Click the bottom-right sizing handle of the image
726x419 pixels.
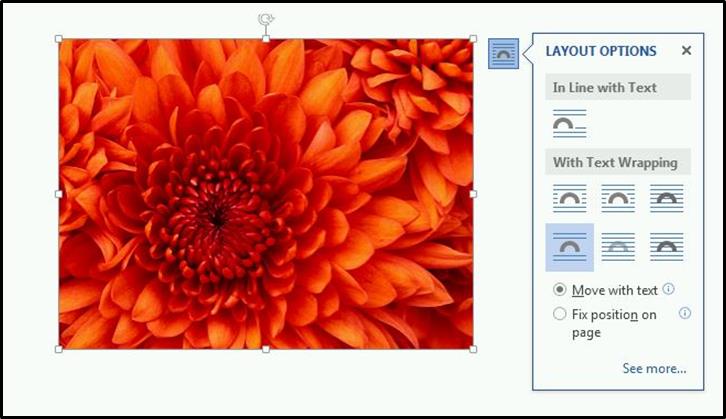click(473, 349)
